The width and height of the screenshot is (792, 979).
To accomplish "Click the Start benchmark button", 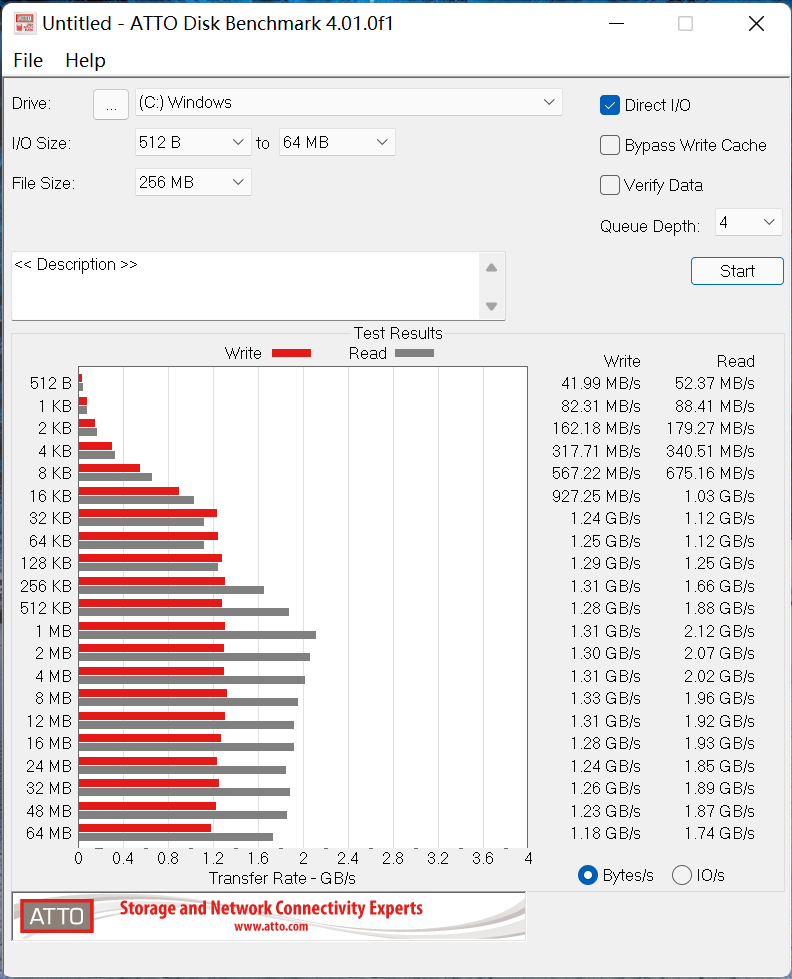I will [737, 271].
